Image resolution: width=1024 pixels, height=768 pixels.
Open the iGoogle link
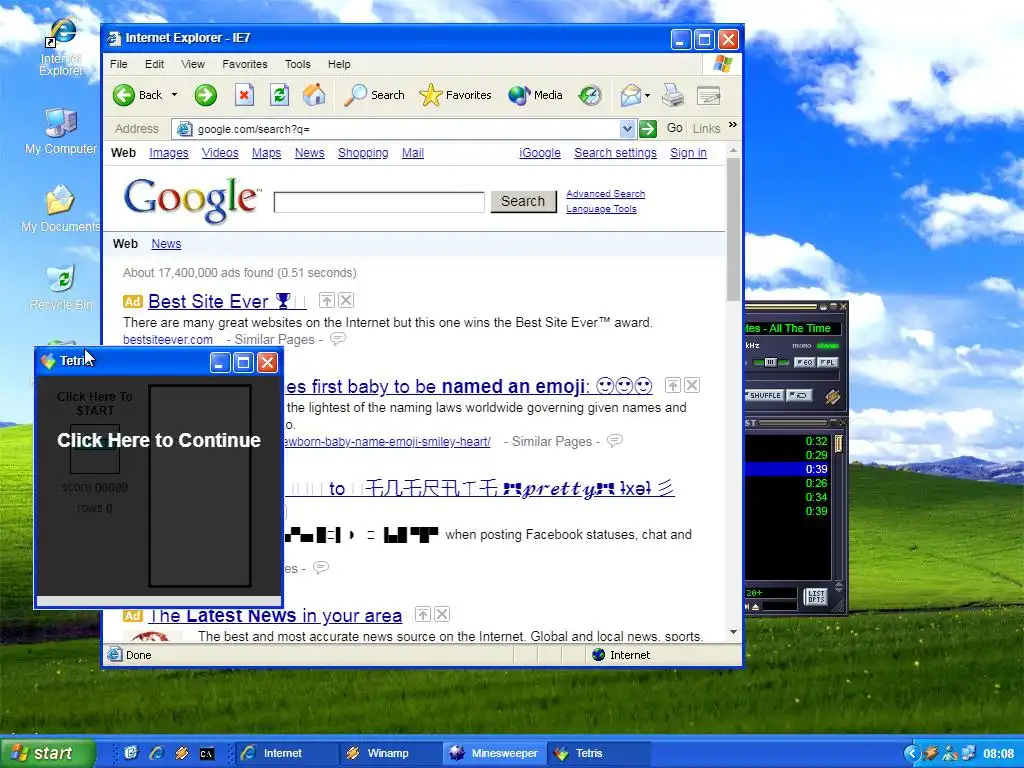click(540, 153)
